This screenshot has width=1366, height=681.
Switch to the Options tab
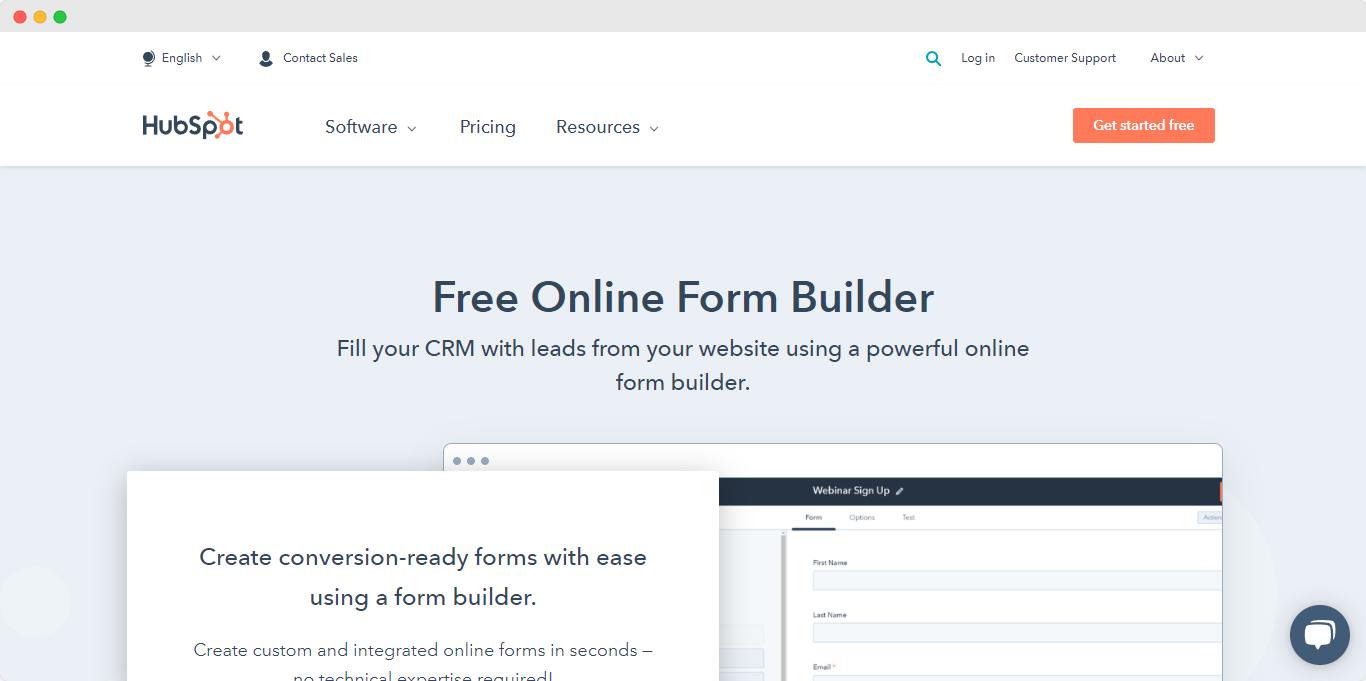[x=862, y=517]
